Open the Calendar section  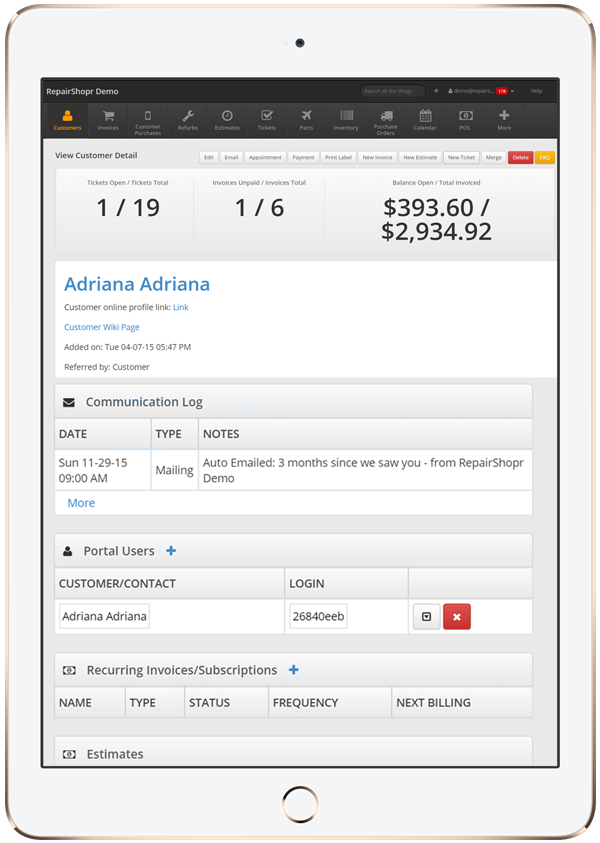[x=425, y=120]
